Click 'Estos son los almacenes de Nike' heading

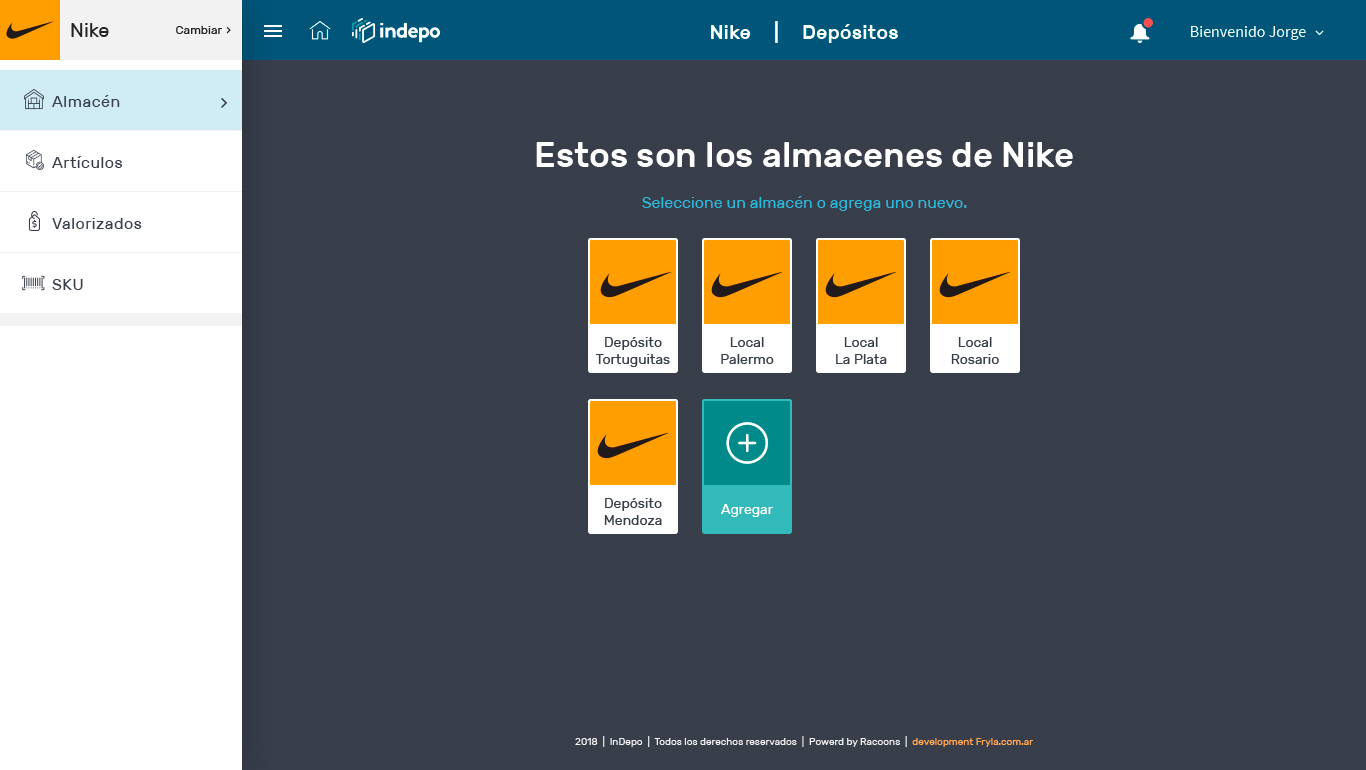(804, 156)
